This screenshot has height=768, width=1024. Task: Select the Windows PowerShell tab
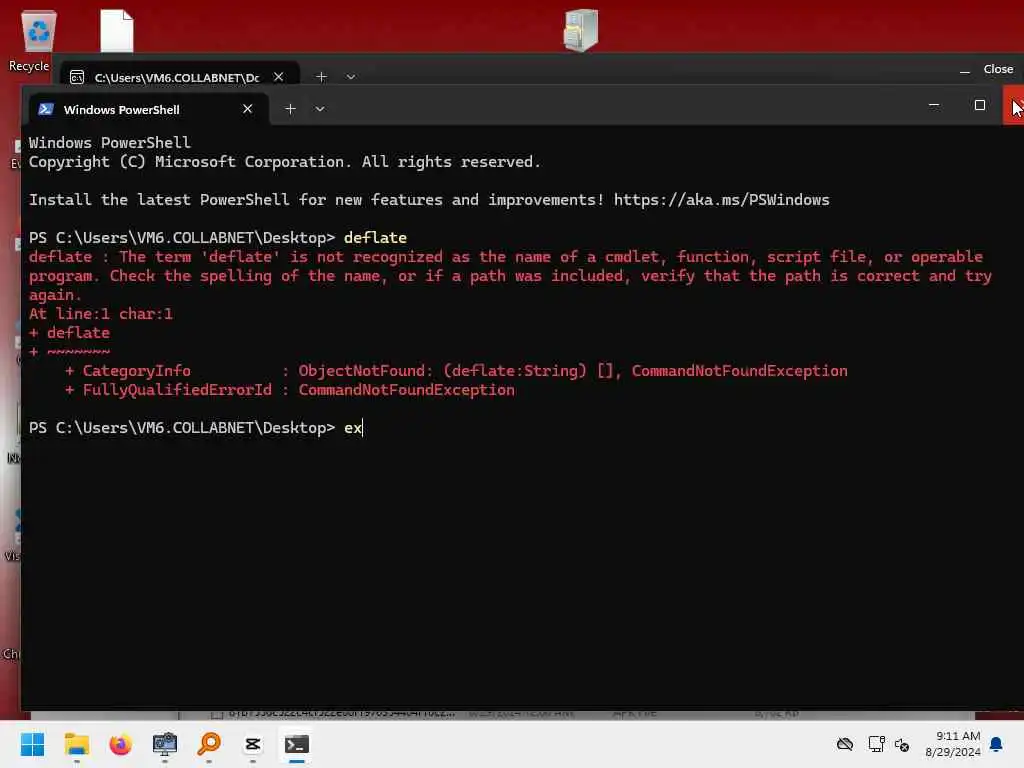coord(148,109)
